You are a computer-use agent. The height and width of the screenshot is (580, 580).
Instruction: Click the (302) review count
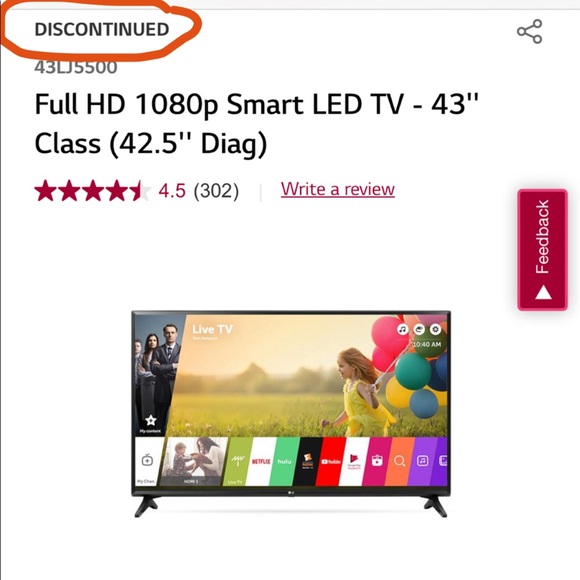(x=216, y=191)
